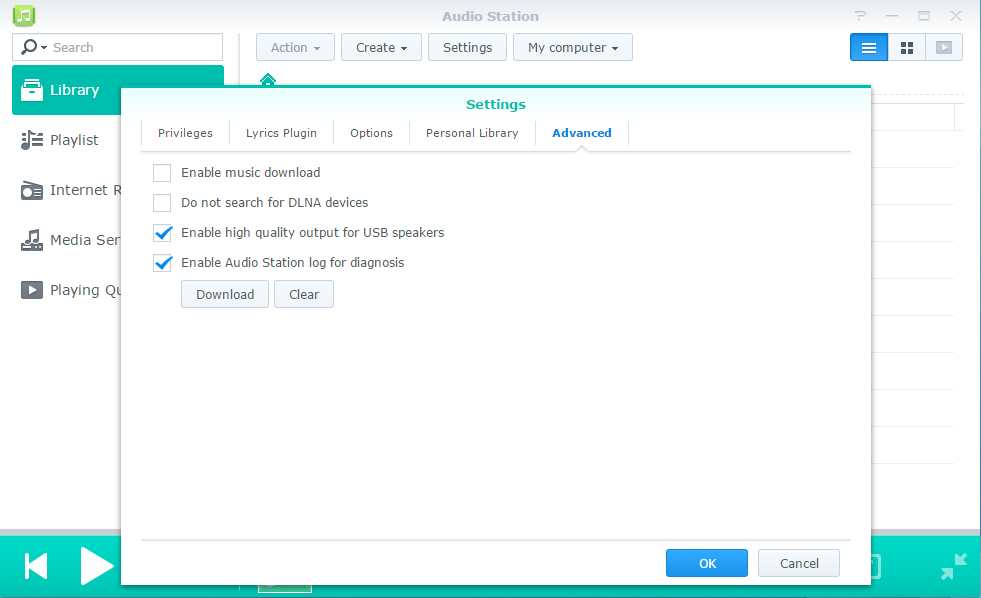Switch to the Privileges tab
Viewport: 981px width, 598px height.
[185, 133]
